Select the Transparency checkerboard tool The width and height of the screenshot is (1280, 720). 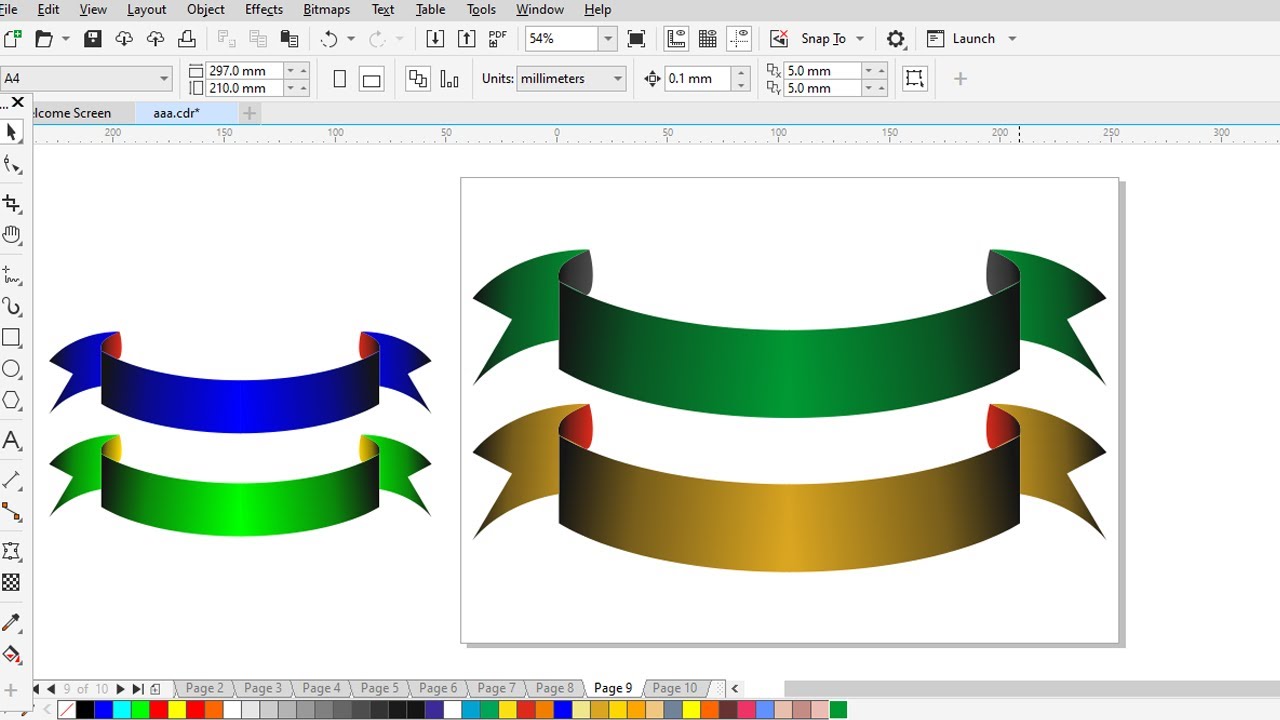click(12, 582)
